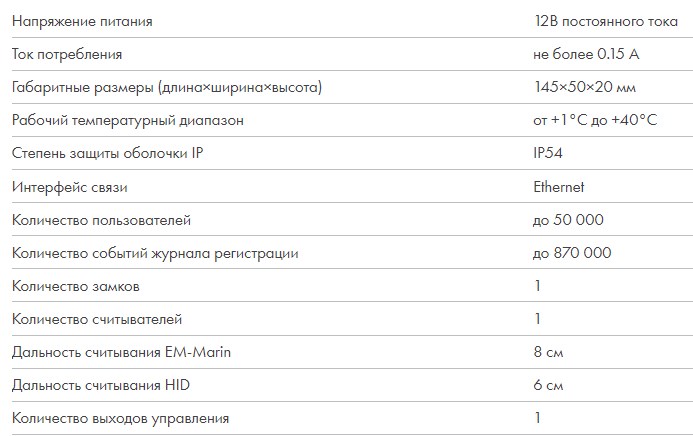This screenshot has width=693, height=436.
Task: Click the "Рабочий температурный диапазон" label
Action: tap(128, 120)
